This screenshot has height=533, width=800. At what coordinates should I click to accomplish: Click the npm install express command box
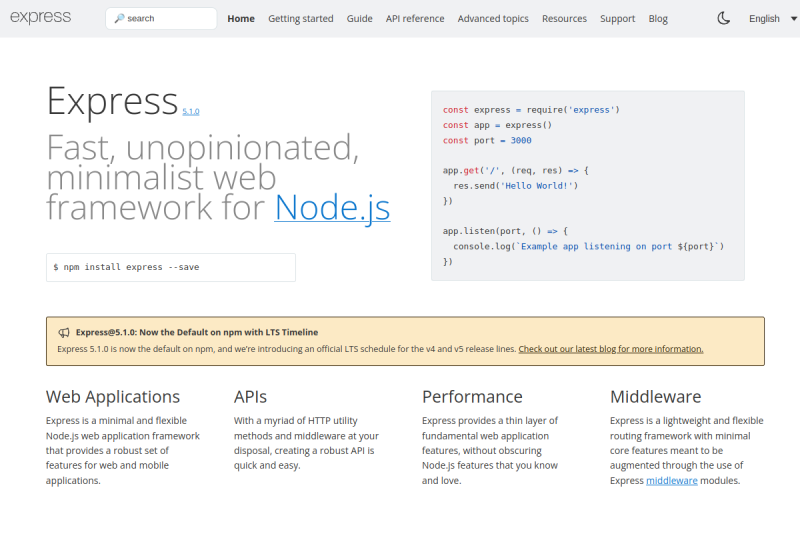171,267
